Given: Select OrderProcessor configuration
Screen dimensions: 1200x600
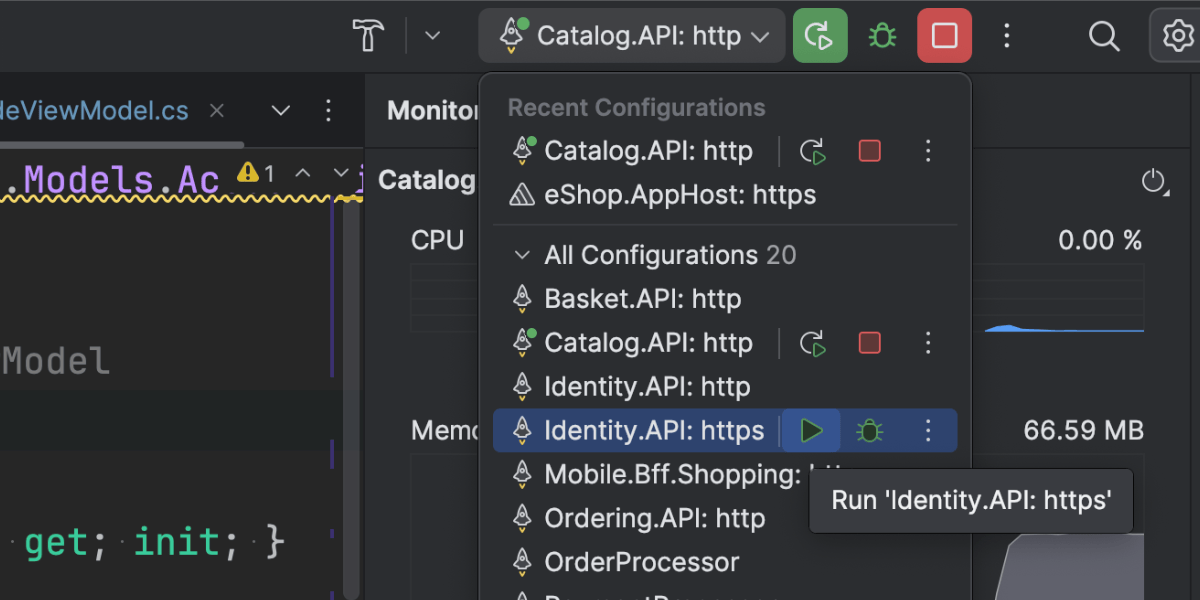Looking at the screenshot, I should click(x=641, y=562).
